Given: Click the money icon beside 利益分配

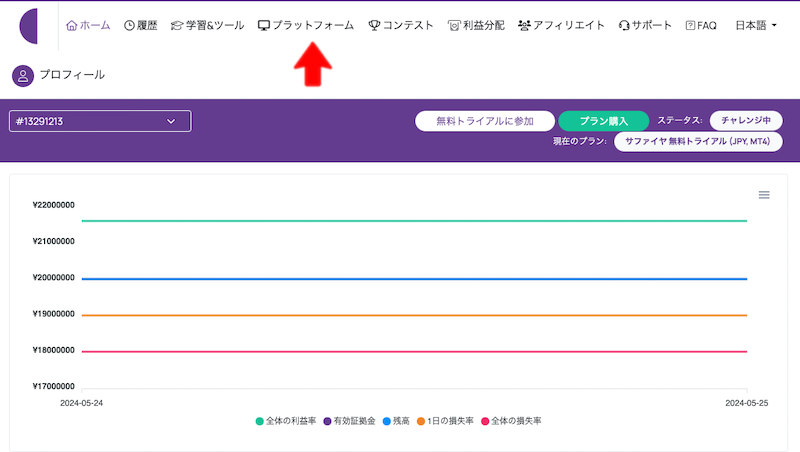Looking at the screenshot, I should 454,26.
